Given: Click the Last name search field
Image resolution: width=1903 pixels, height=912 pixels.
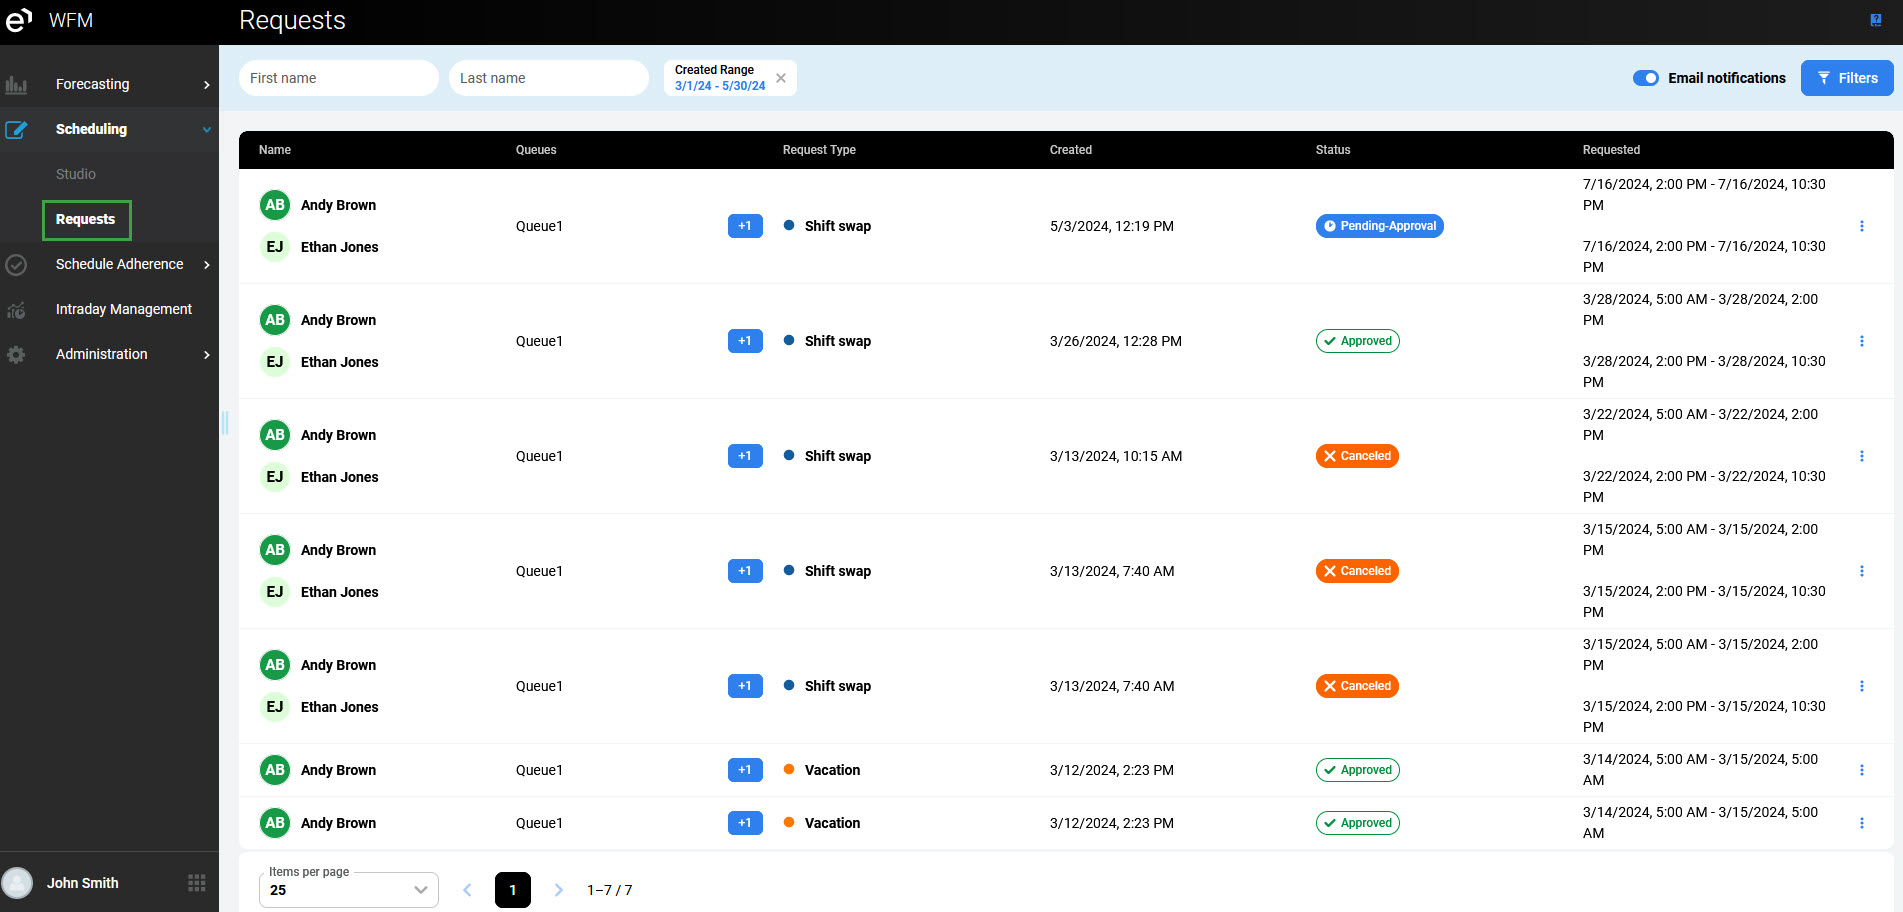Looking at the screenshot, I should pos(548,78).
